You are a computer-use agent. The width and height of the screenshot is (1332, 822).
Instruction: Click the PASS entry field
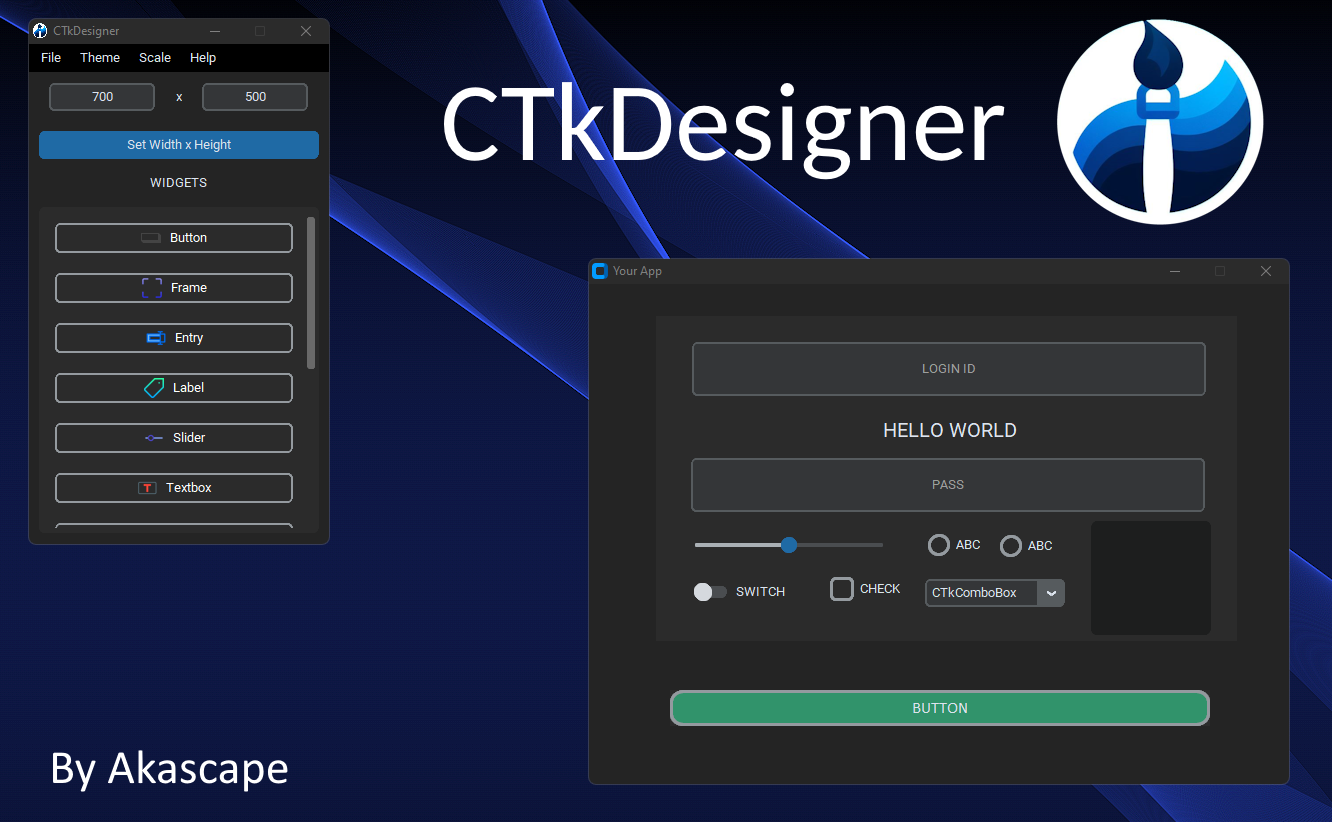tap(948, 485)
